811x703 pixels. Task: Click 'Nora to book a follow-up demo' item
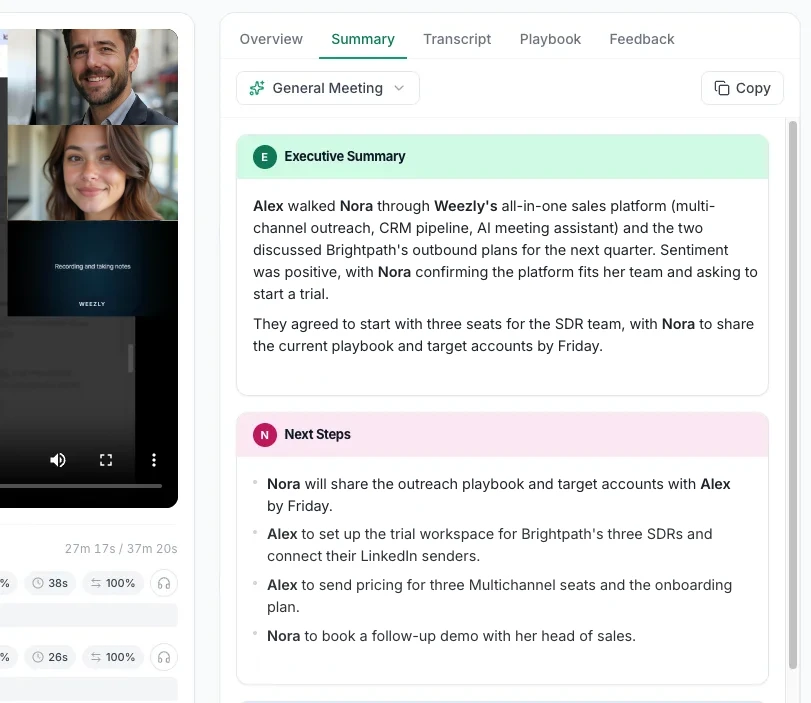451,636
